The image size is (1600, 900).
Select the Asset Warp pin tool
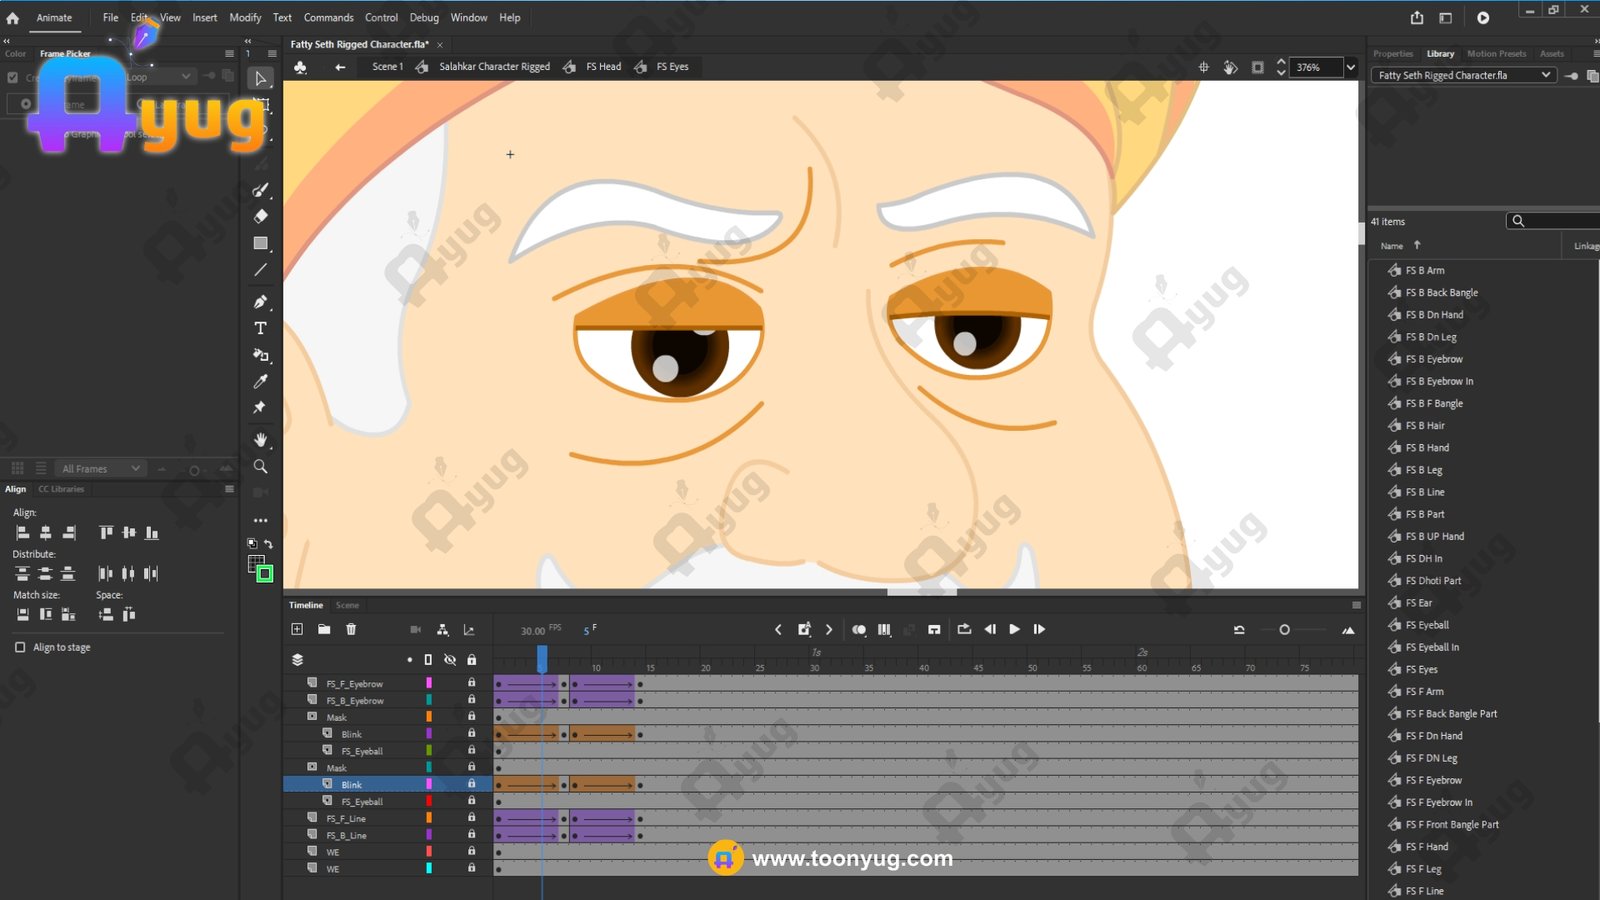point(260,408)
